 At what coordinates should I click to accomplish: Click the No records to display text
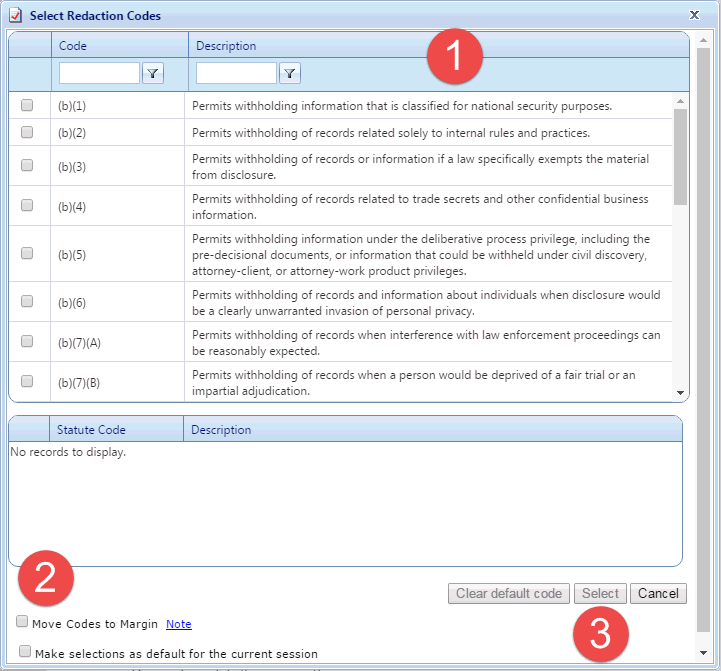pos(68,452)
